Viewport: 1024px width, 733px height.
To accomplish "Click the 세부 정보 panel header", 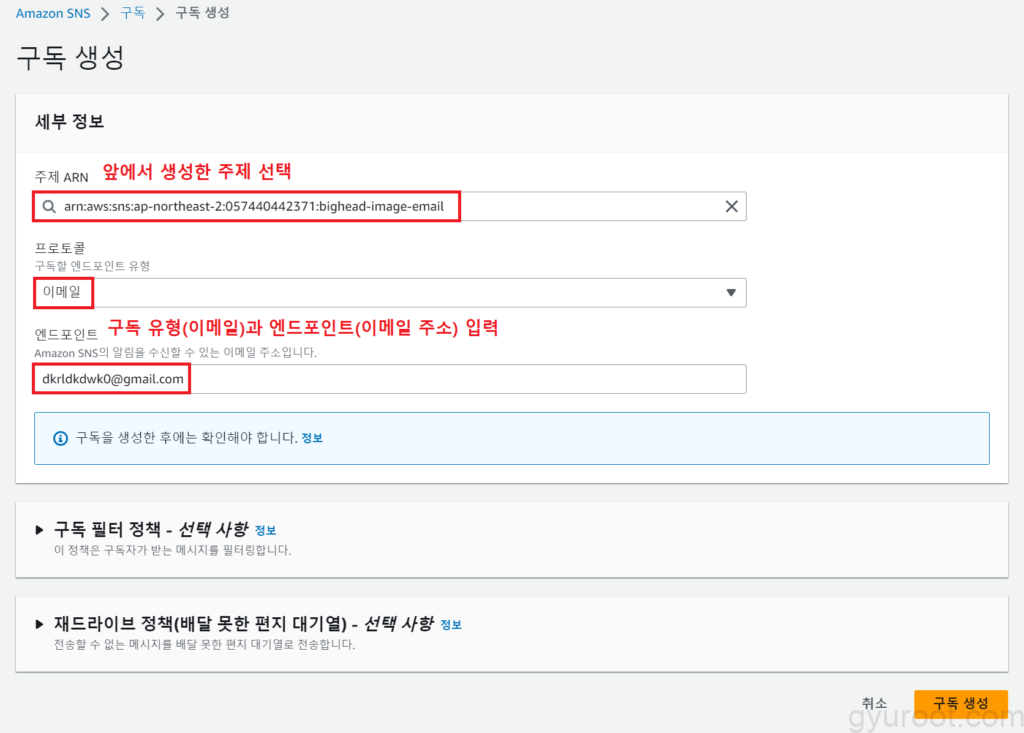I will (x=71, y=122).
